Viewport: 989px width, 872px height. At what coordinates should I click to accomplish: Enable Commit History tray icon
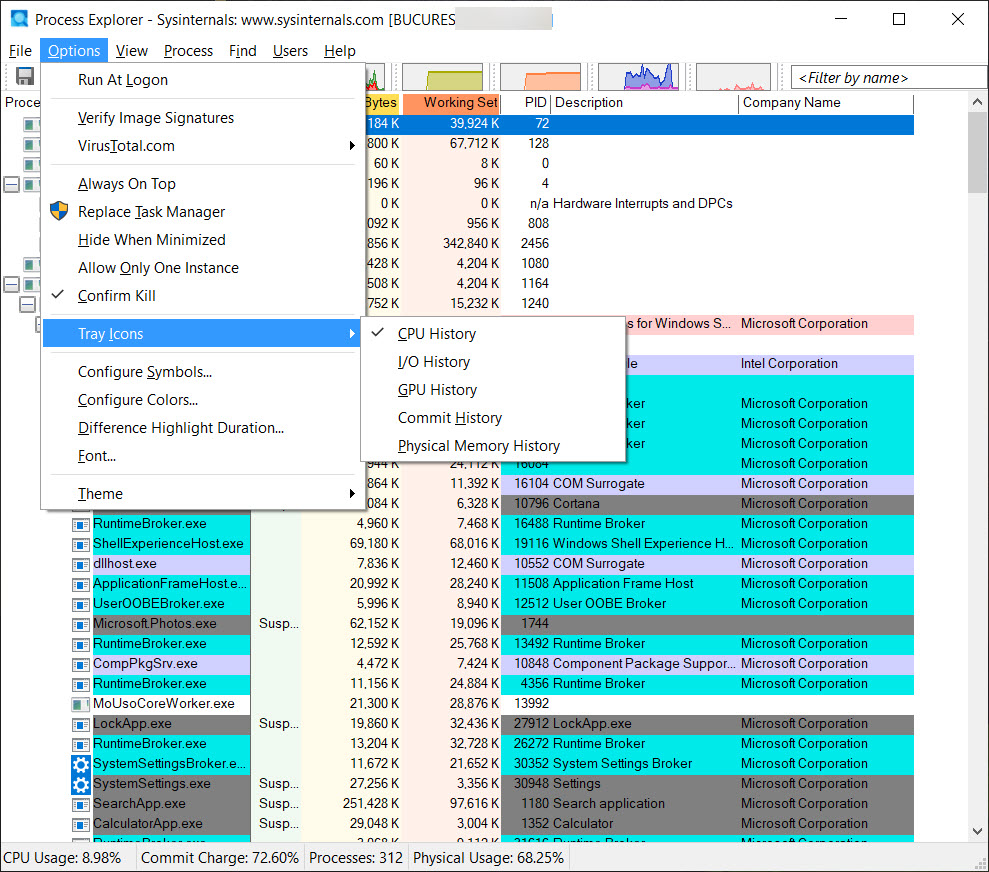click(x=493, y=417)
